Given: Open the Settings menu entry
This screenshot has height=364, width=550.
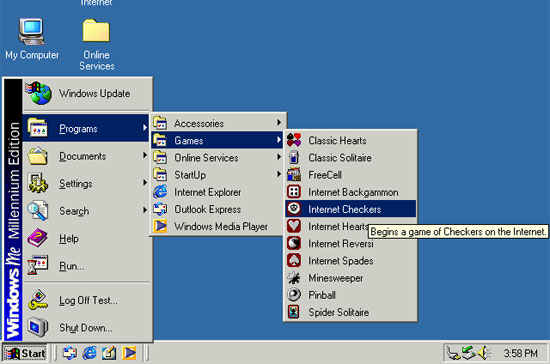Looking at the screenshot, I should pos(86,183).
